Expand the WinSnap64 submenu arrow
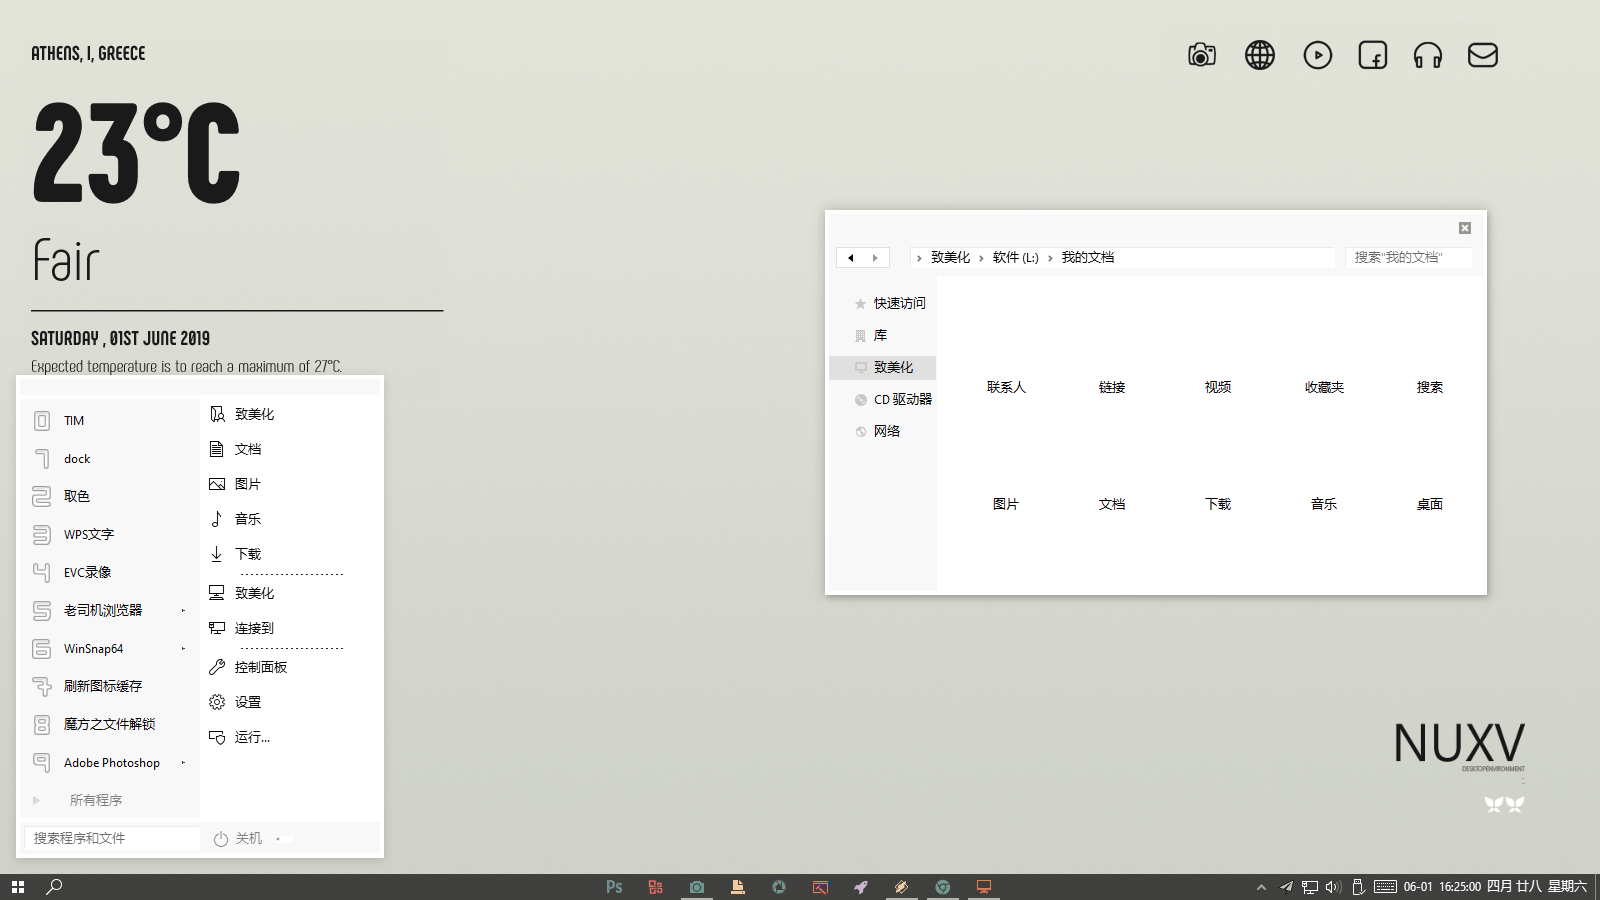The width and height of the screenshot is (1600, 900). pos(183,648)
